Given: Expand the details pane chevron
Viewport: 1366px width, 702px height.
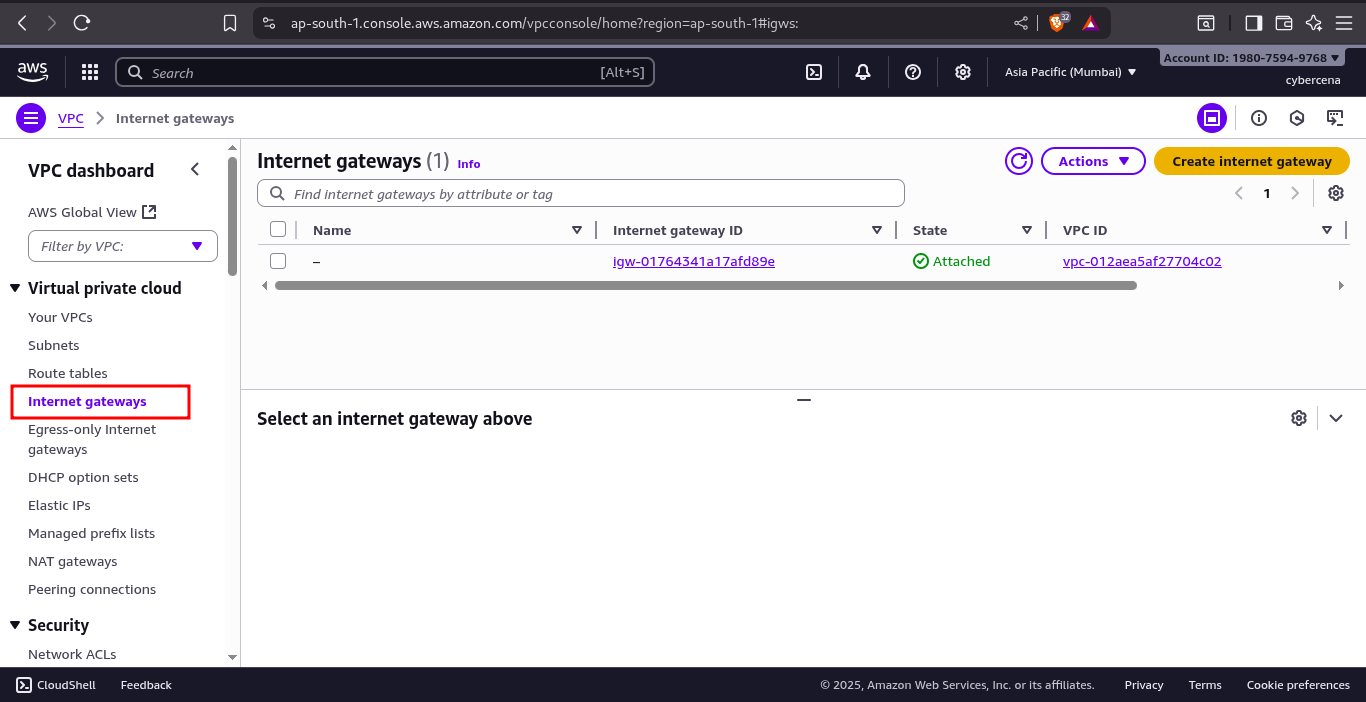Looking at the screenshot, I should point(1336,418).
